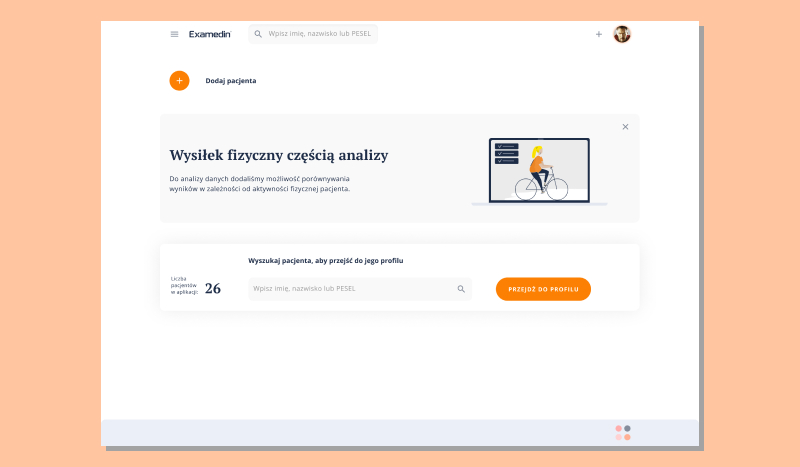Click the Liczba pacjentów w aplikacji label
Viewport: 800px width, 467px height.
[x=184, y=285]
